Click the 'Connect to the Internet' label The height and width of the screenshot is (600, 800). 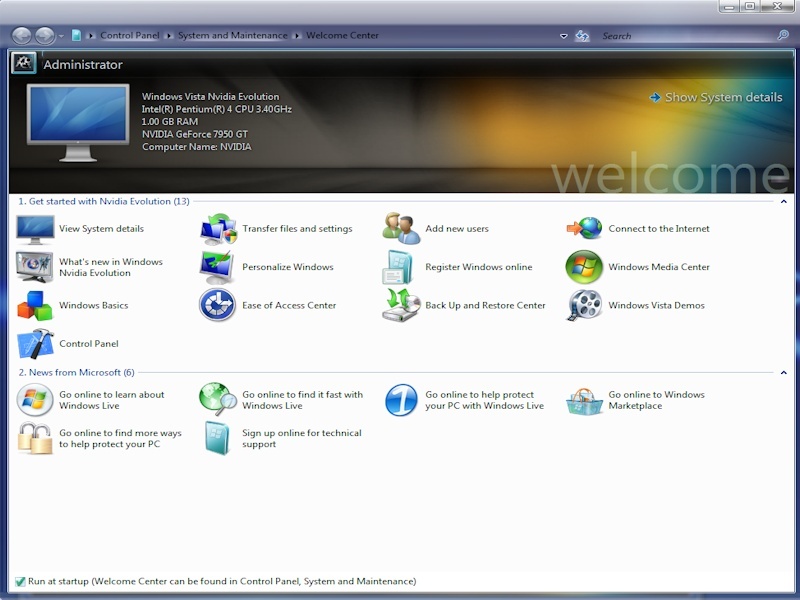(x=659, y=229)
